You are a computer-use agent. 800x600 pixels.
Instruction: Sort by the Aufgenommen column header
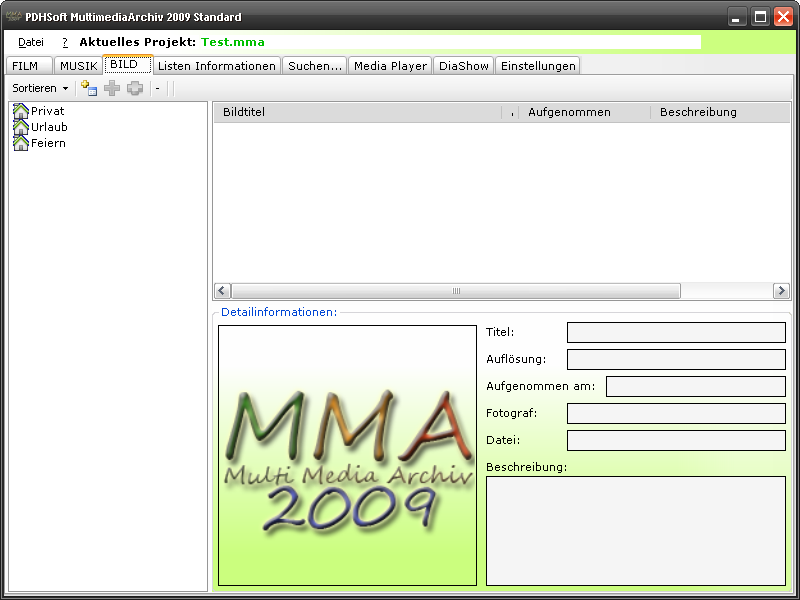[x=585, y=112]
